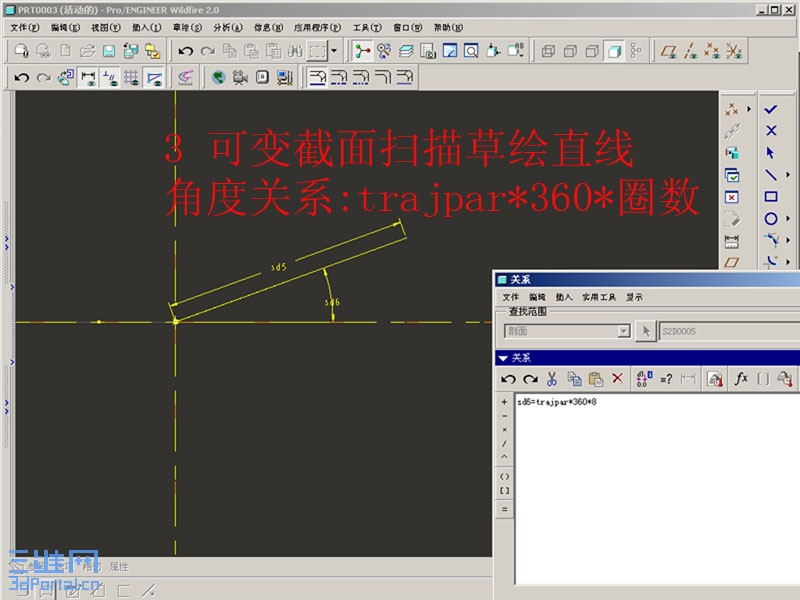Select the Line sketch tool
This screenshot has height=600, width=800.
[x=770, y=175]
